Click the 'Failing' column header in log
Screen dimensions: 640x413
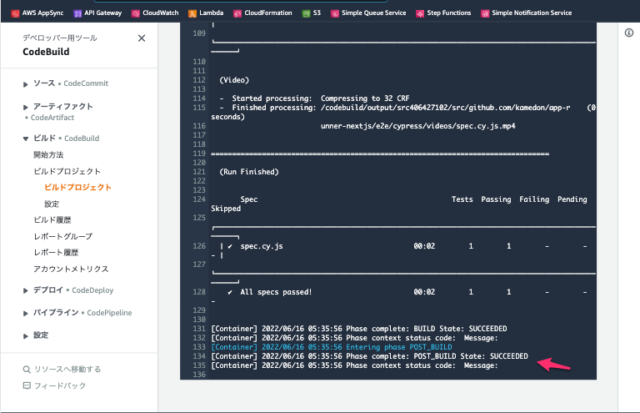534,200
